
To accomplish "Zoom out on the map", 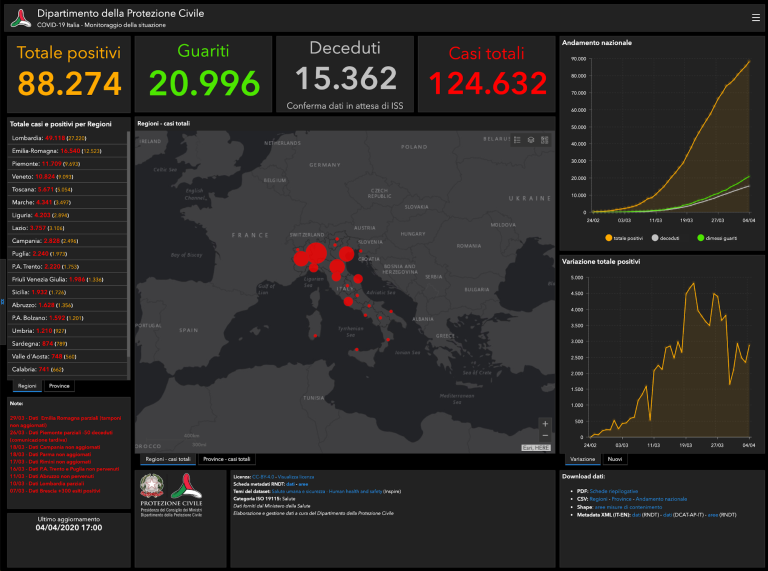I will point(544,436).
